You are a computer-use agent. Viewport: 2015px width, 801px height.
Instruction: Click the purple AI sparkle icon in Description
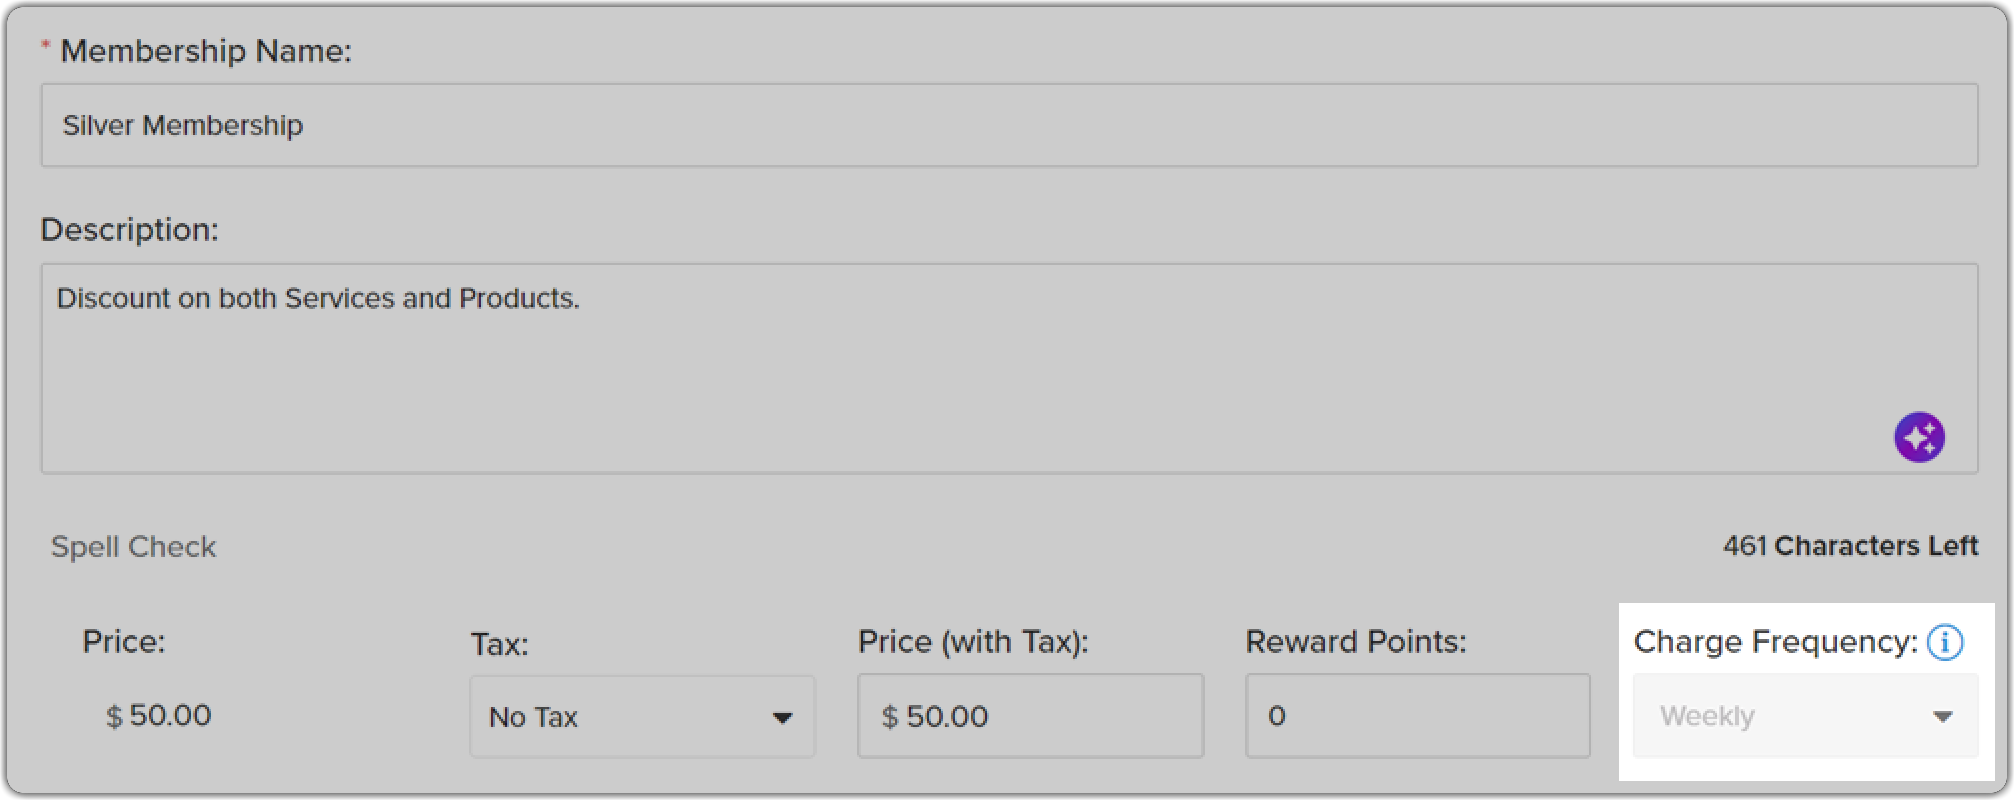click(x=1919, y=437)
